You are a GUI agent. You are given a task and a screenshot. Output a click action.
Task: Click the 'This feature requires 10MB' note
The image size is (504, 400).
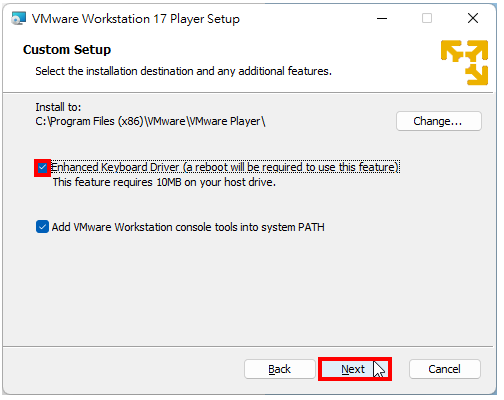[x=164, y=182]
